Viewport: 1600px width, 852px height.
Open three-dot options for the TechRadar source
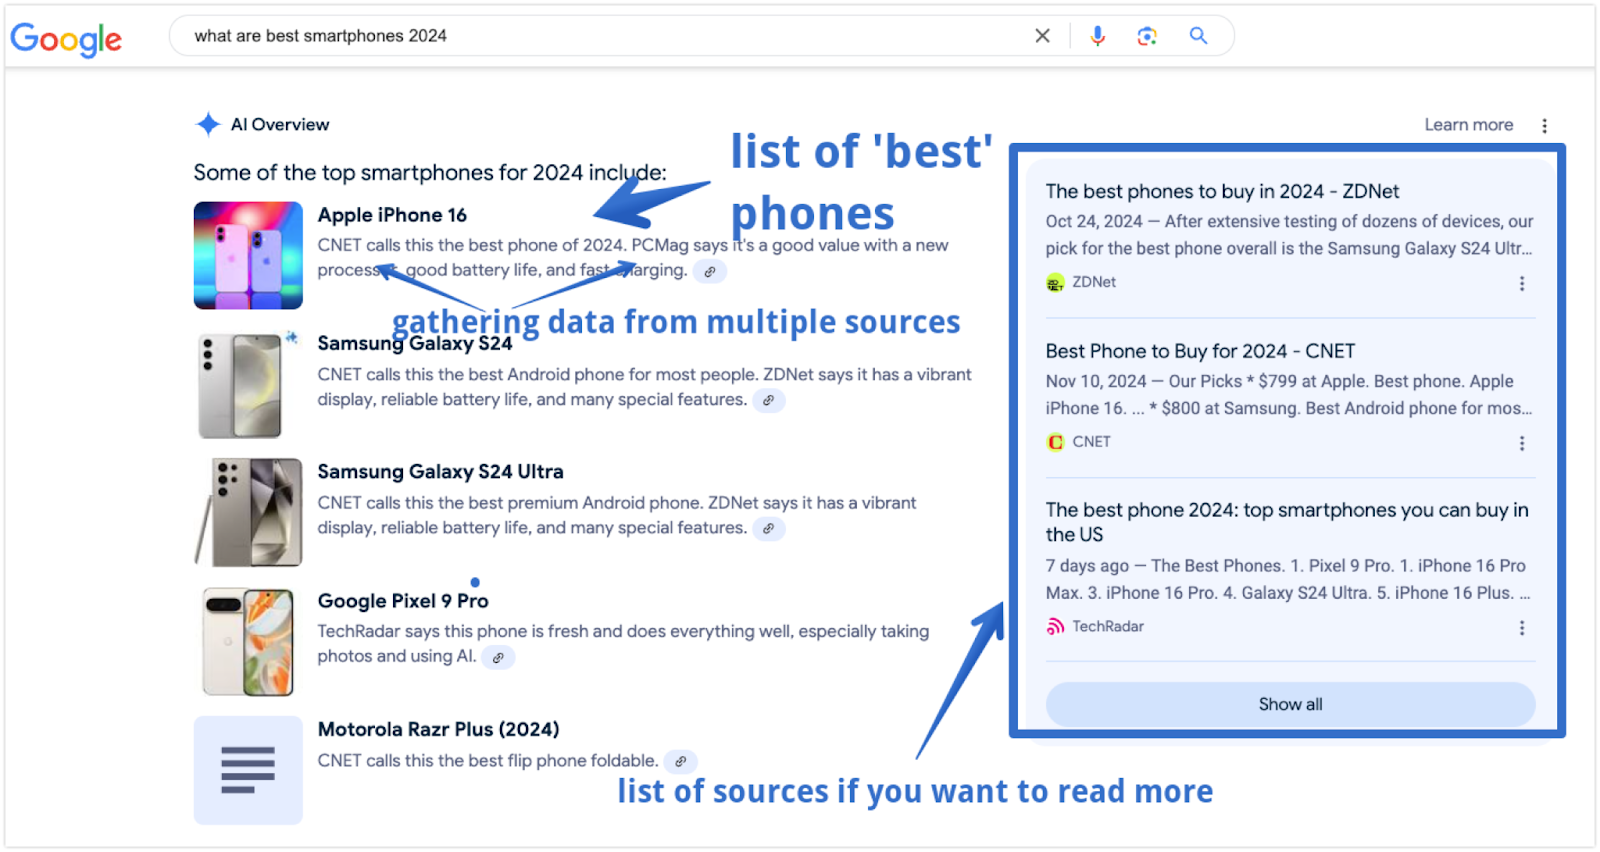[1522, 628]
